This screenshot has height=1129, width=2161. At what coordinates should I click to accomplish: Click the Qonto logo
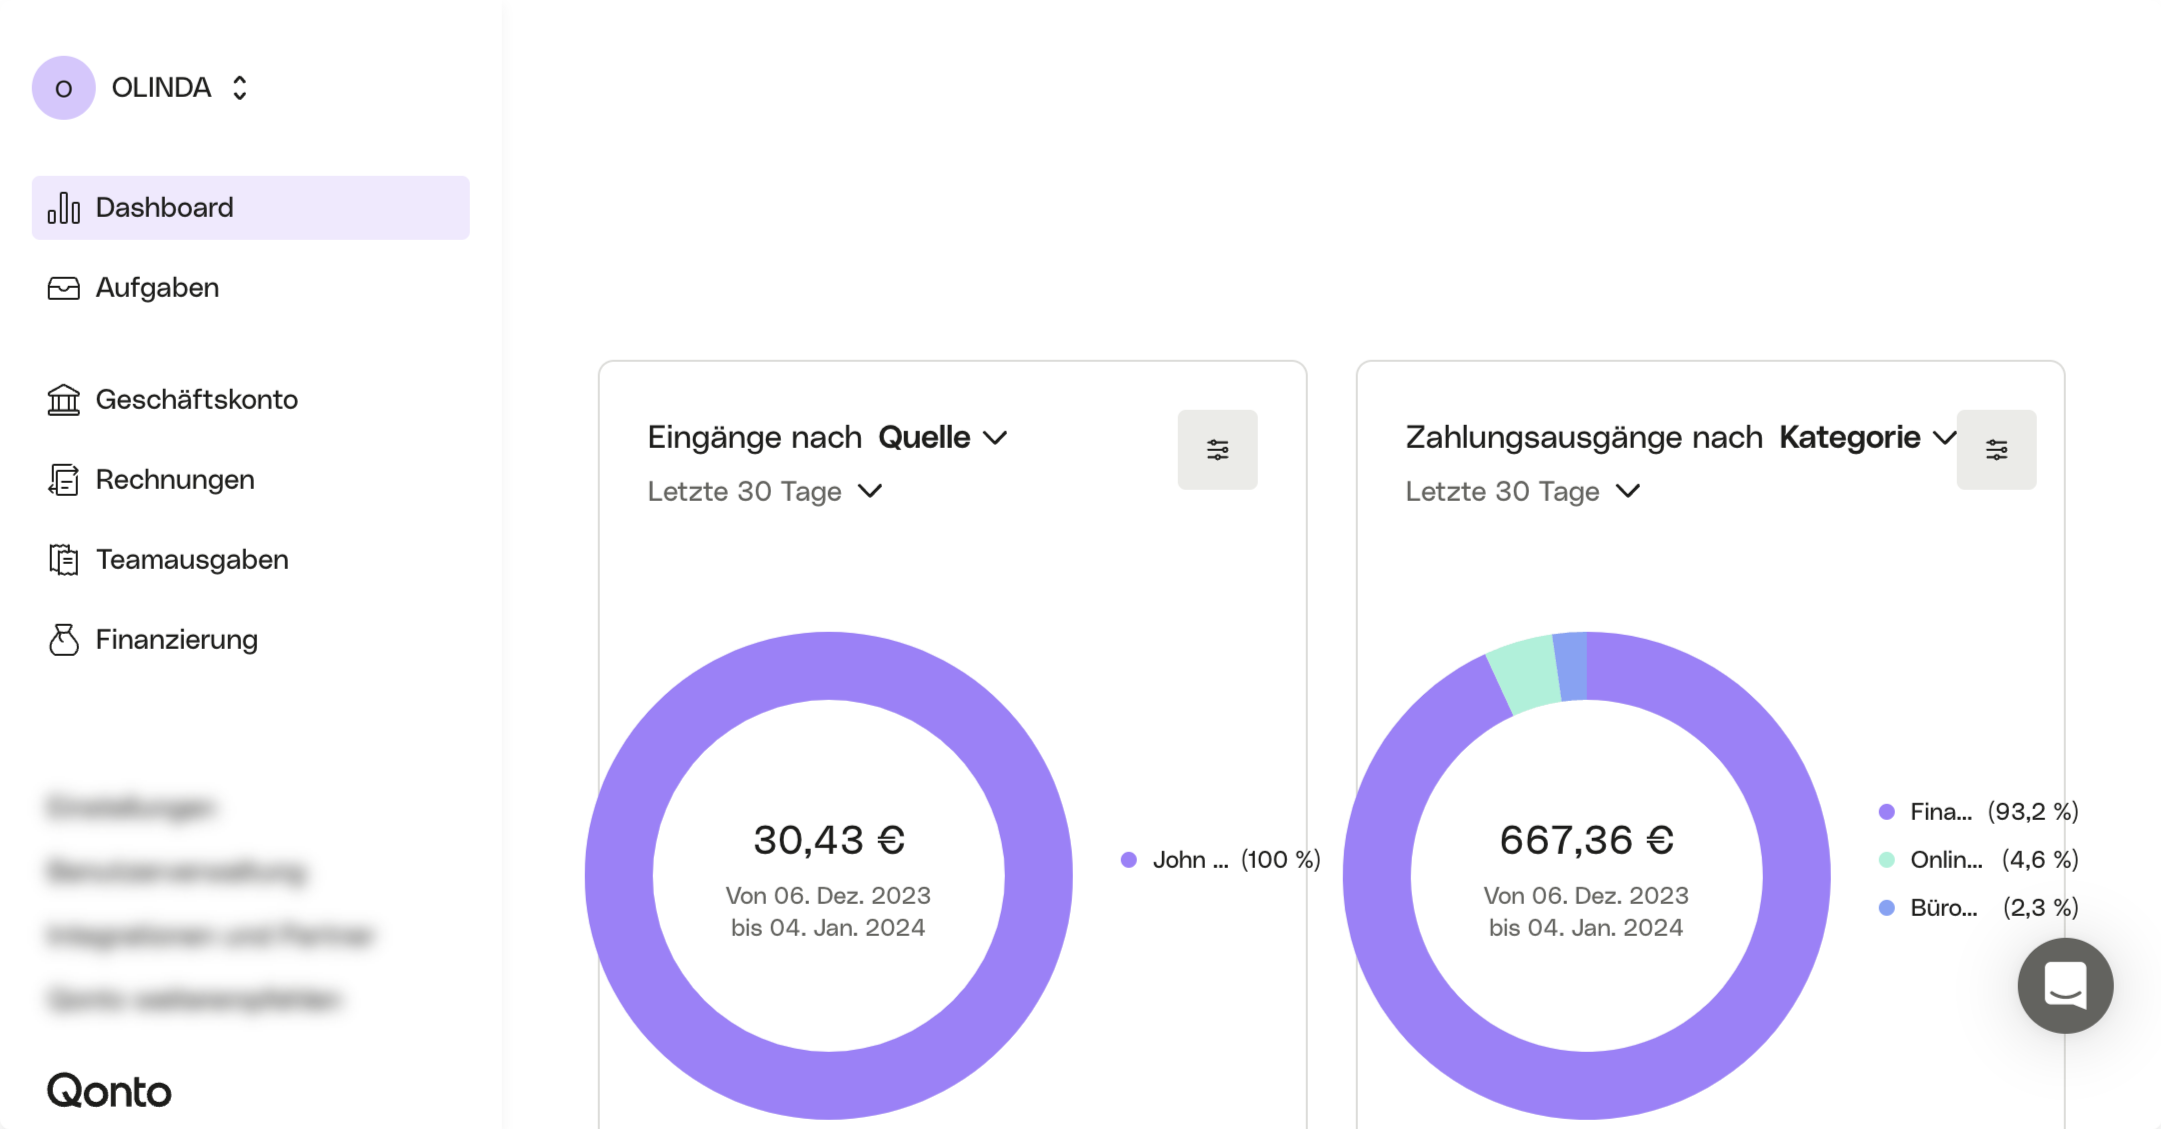click(109, 1091)
